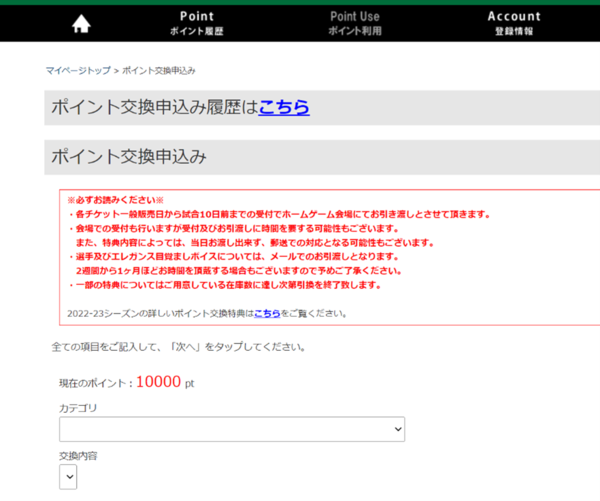Click the ポイント交換申込み履歴は banner text
Viewport: 600px width, 501px height.
154,107
